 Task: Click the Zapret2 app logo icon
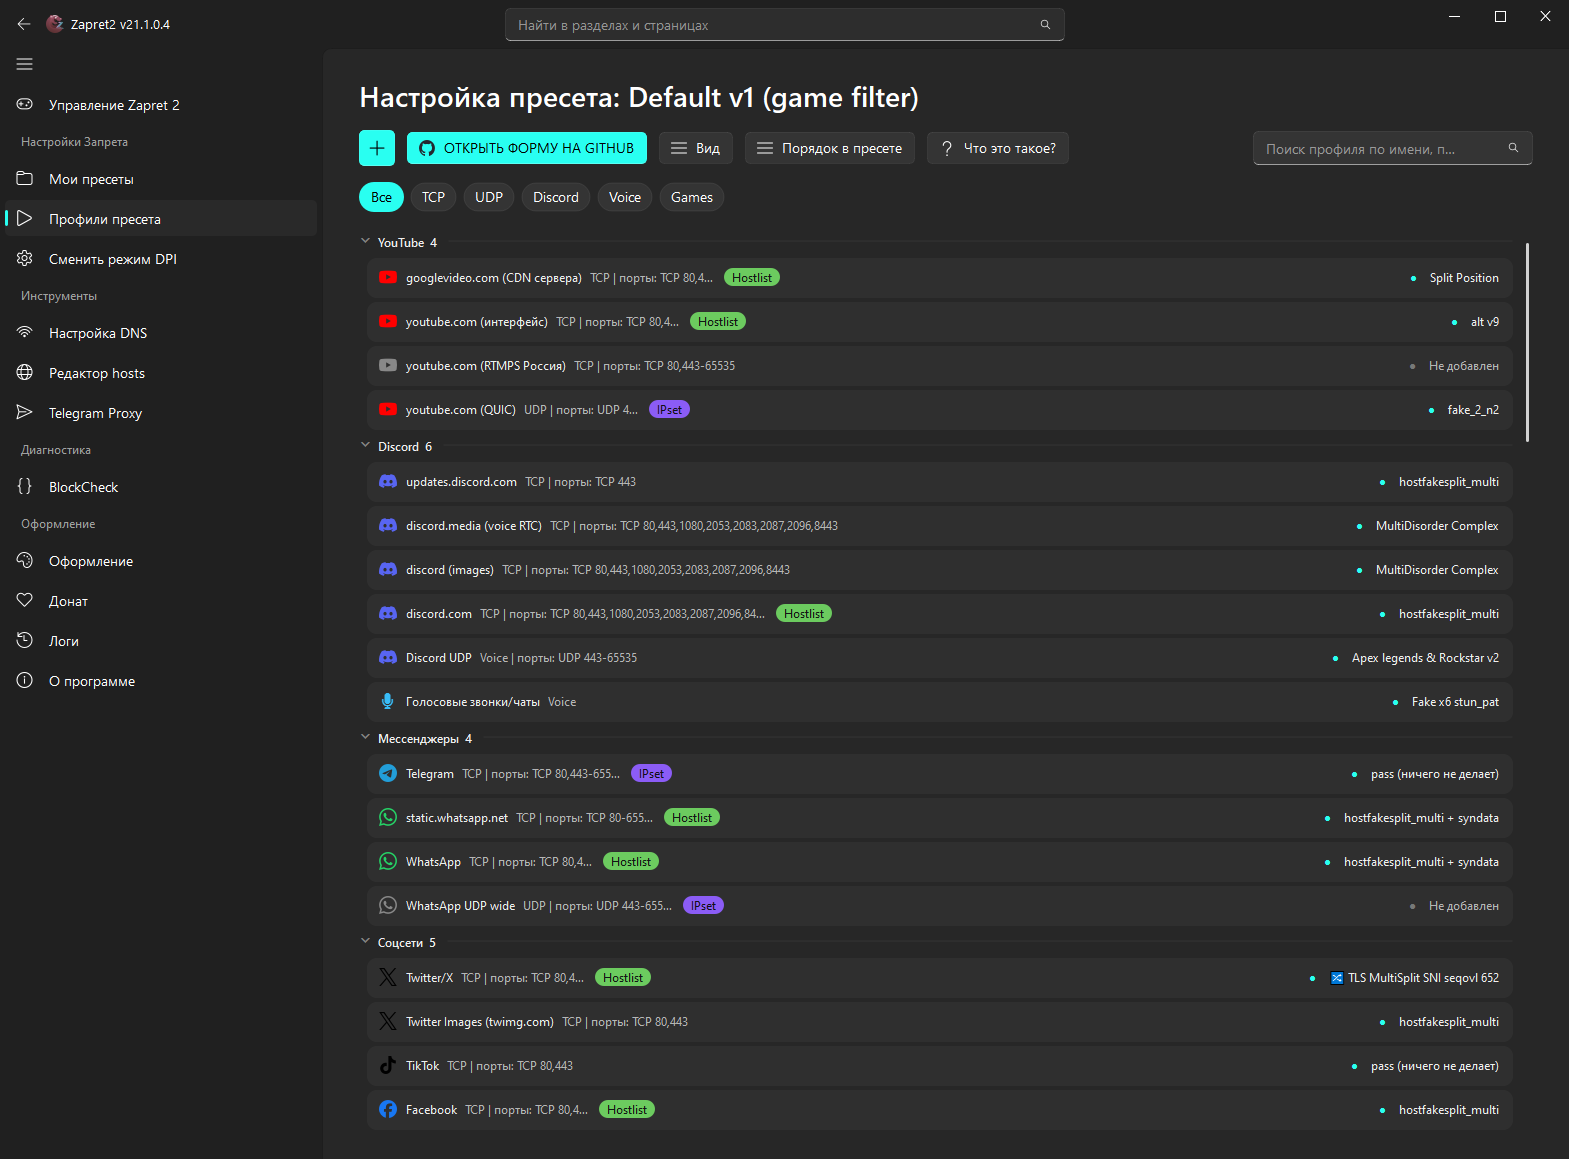55,24
